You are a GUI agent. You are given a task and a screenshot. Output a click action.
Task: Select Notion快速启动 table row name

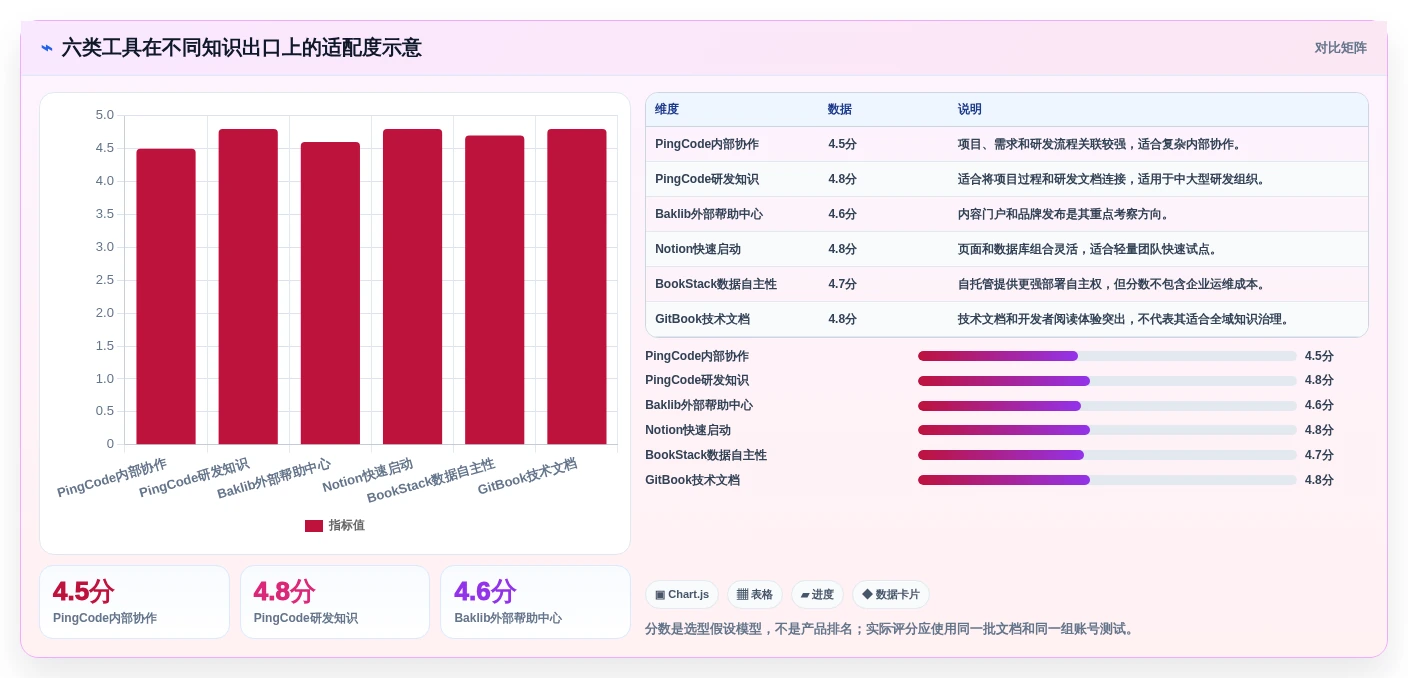pos(698,249)
